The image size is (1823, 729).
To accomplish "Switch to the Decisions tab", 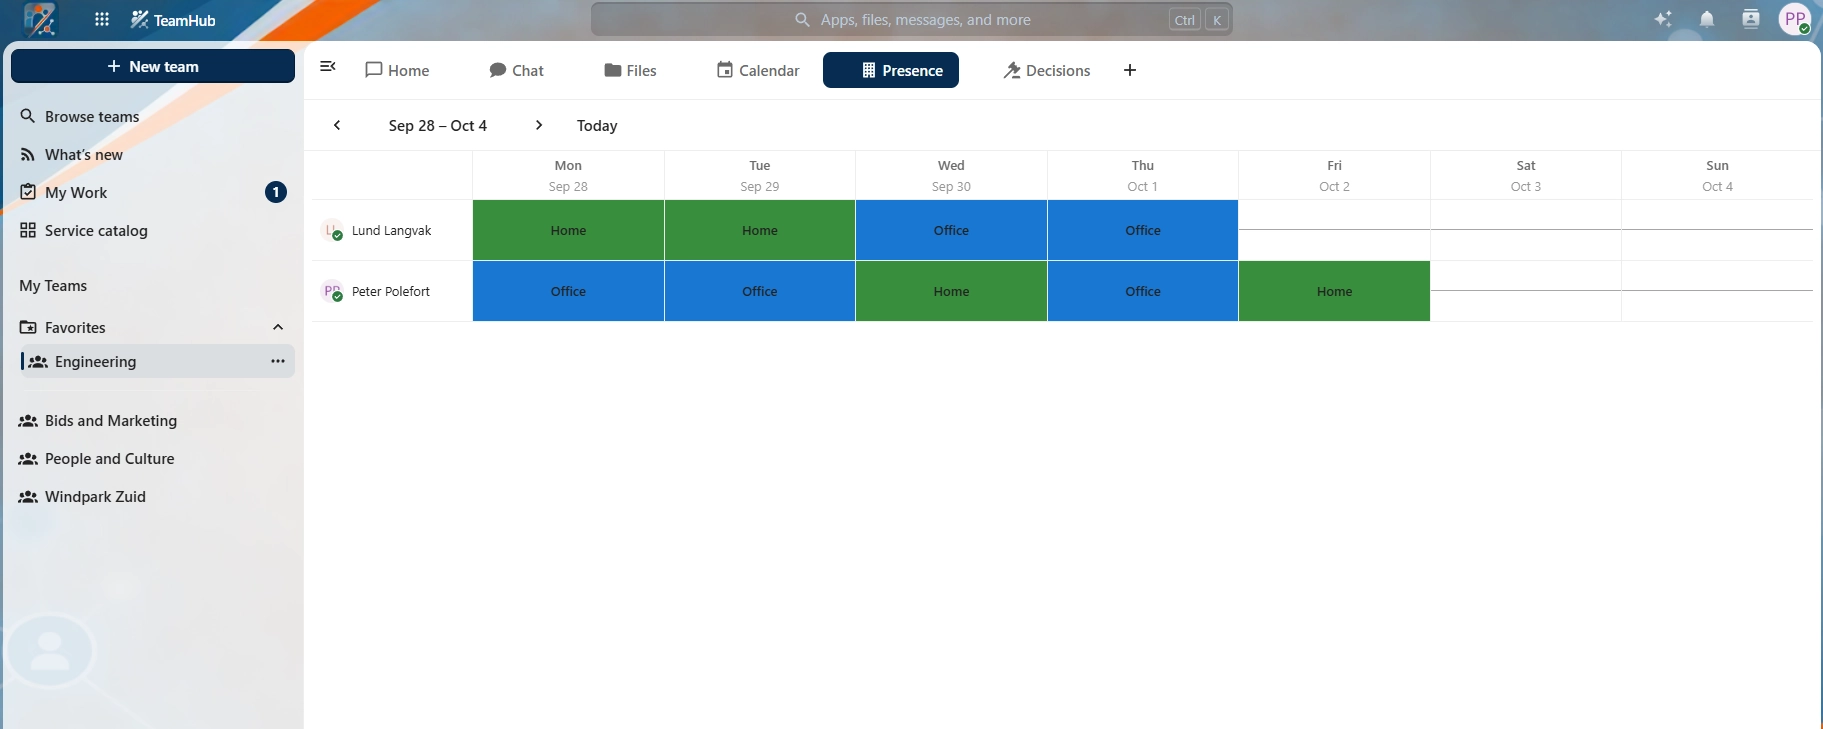I will (x=1047, y=70).
